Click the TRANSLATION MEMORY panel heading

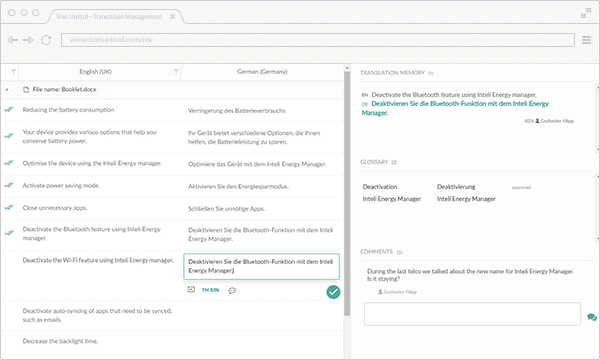click(392, 73)
